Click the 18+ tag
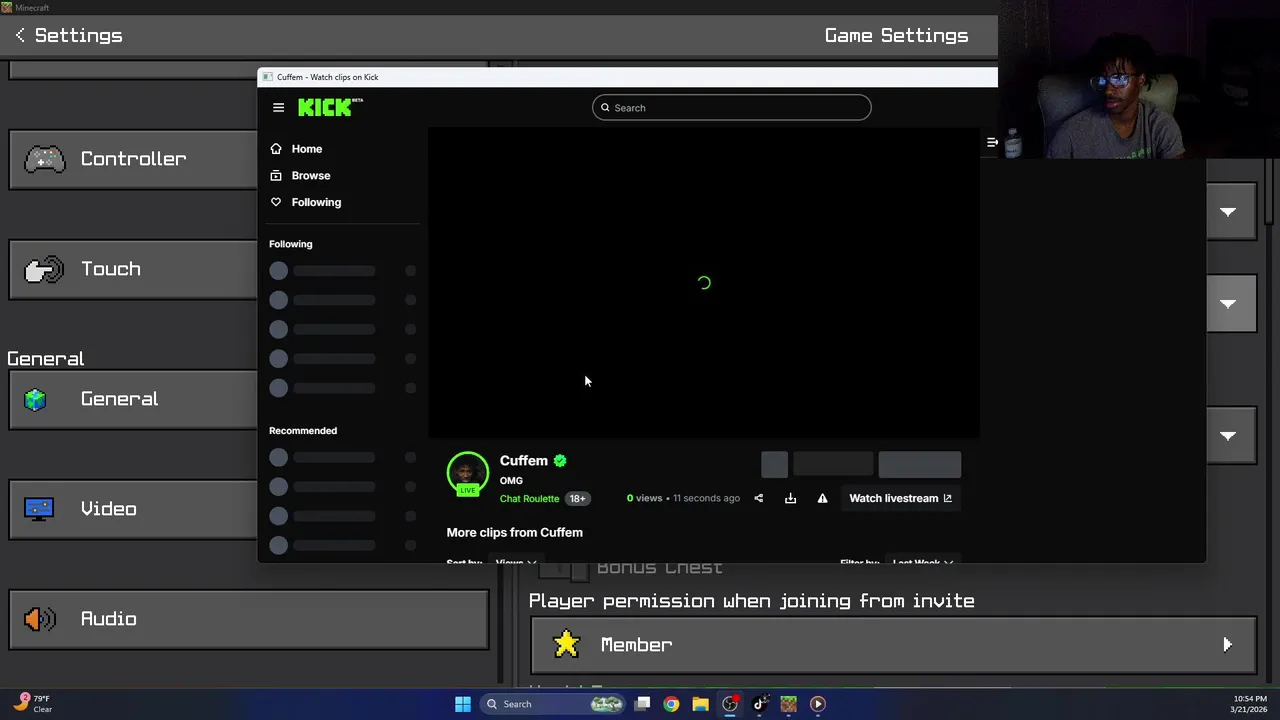Image resolution: width=1280 pixels, height=720 pixels. point(577,499)
